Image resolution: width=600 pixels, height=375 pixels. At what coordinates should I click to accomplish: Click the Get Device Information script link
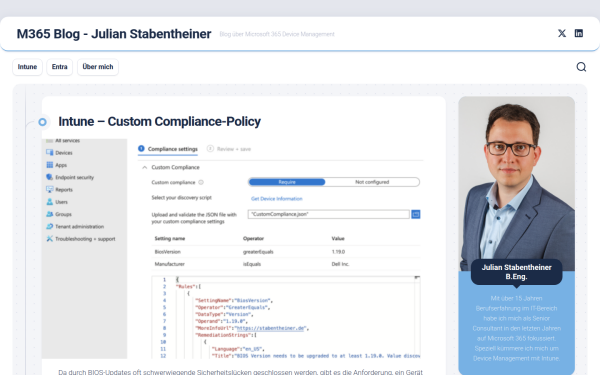[277, 199]
